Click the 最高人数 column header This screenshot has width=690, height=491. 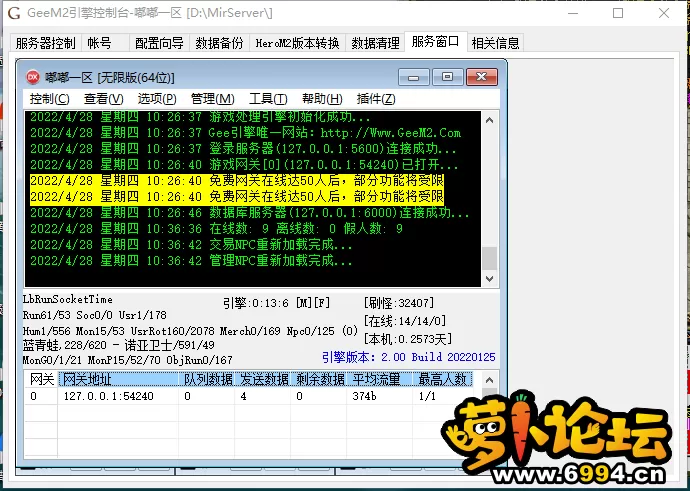point(443,379)
